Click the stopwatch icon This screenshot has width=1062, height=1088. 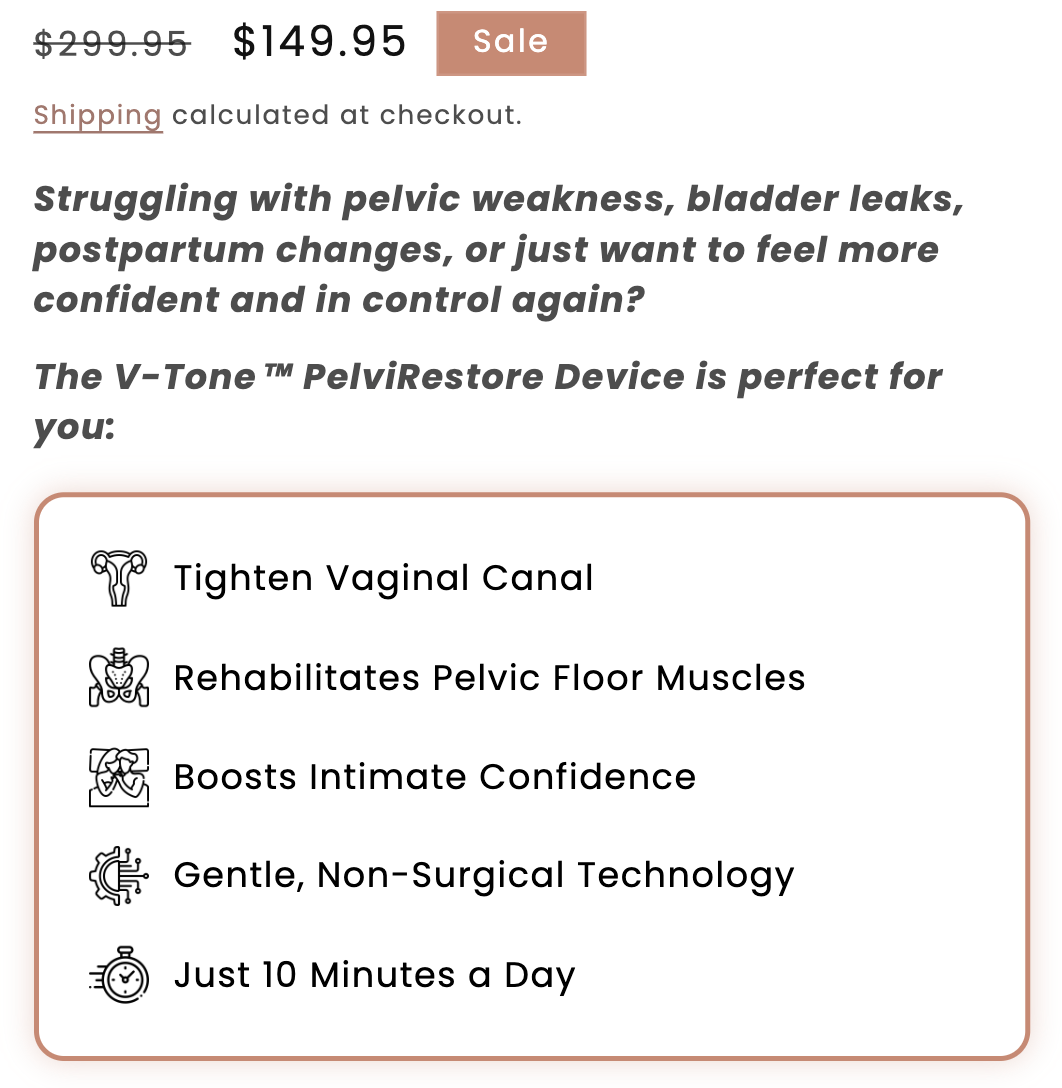[119, 974]
